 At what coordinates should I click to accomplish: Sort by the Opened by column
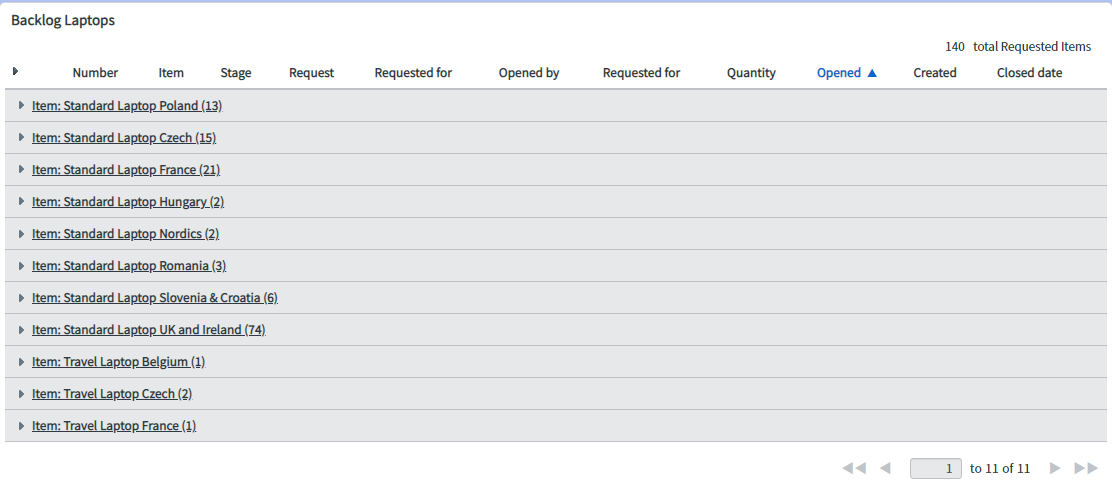(528, 73)
